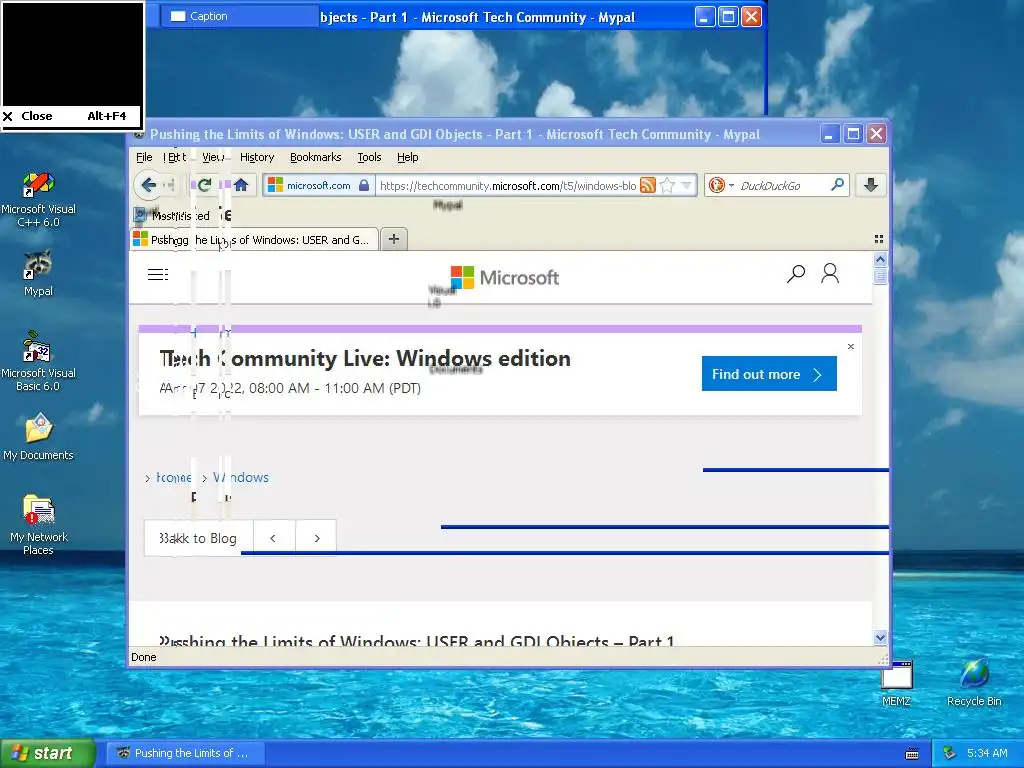Open My Documents desktop folder
The width and height of the screenshot is (1024, 768).
[38, 437]
